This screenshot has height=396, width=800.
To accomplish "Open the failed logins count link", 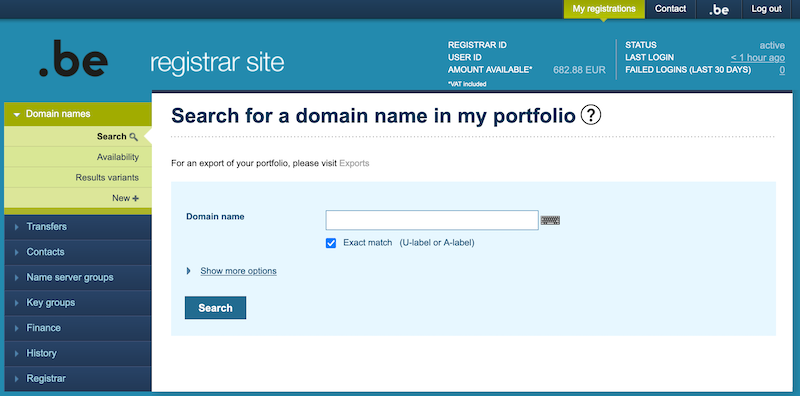I will tap(782, 70).
